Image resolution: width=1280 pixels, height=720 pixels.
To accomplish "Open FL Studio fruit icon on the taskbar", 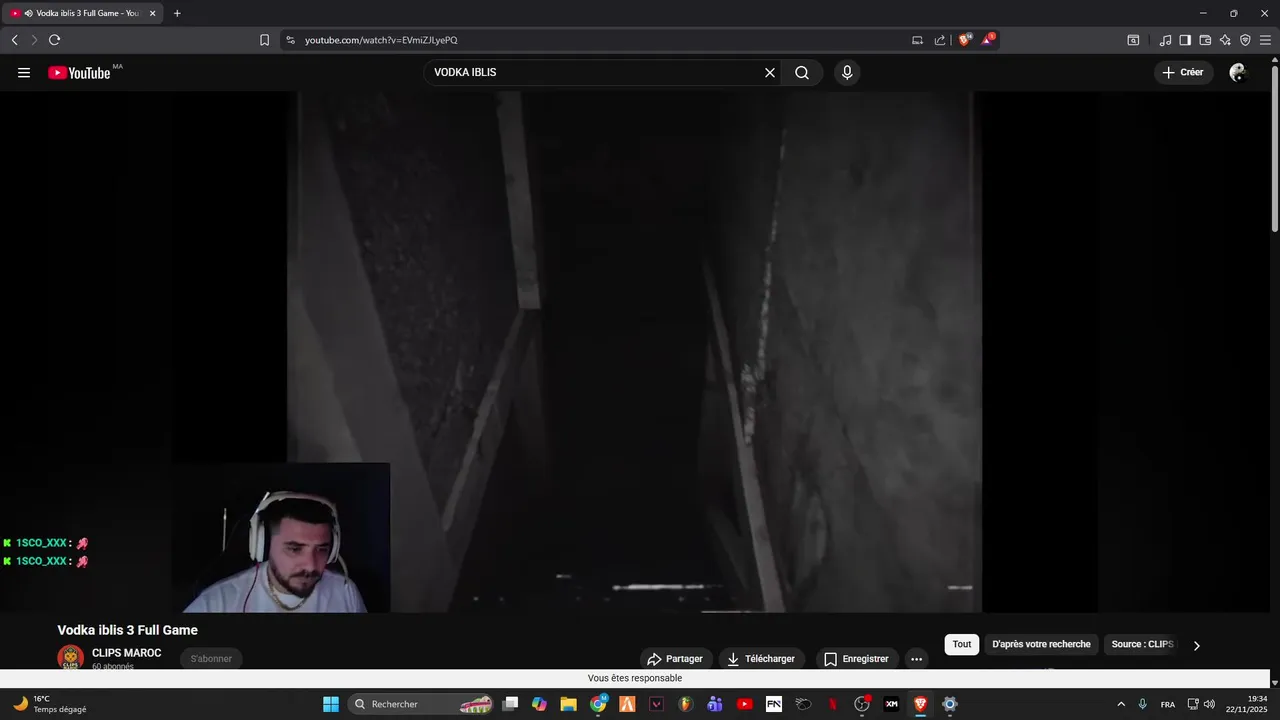I will pyautogui.click(x=685, y=704).
